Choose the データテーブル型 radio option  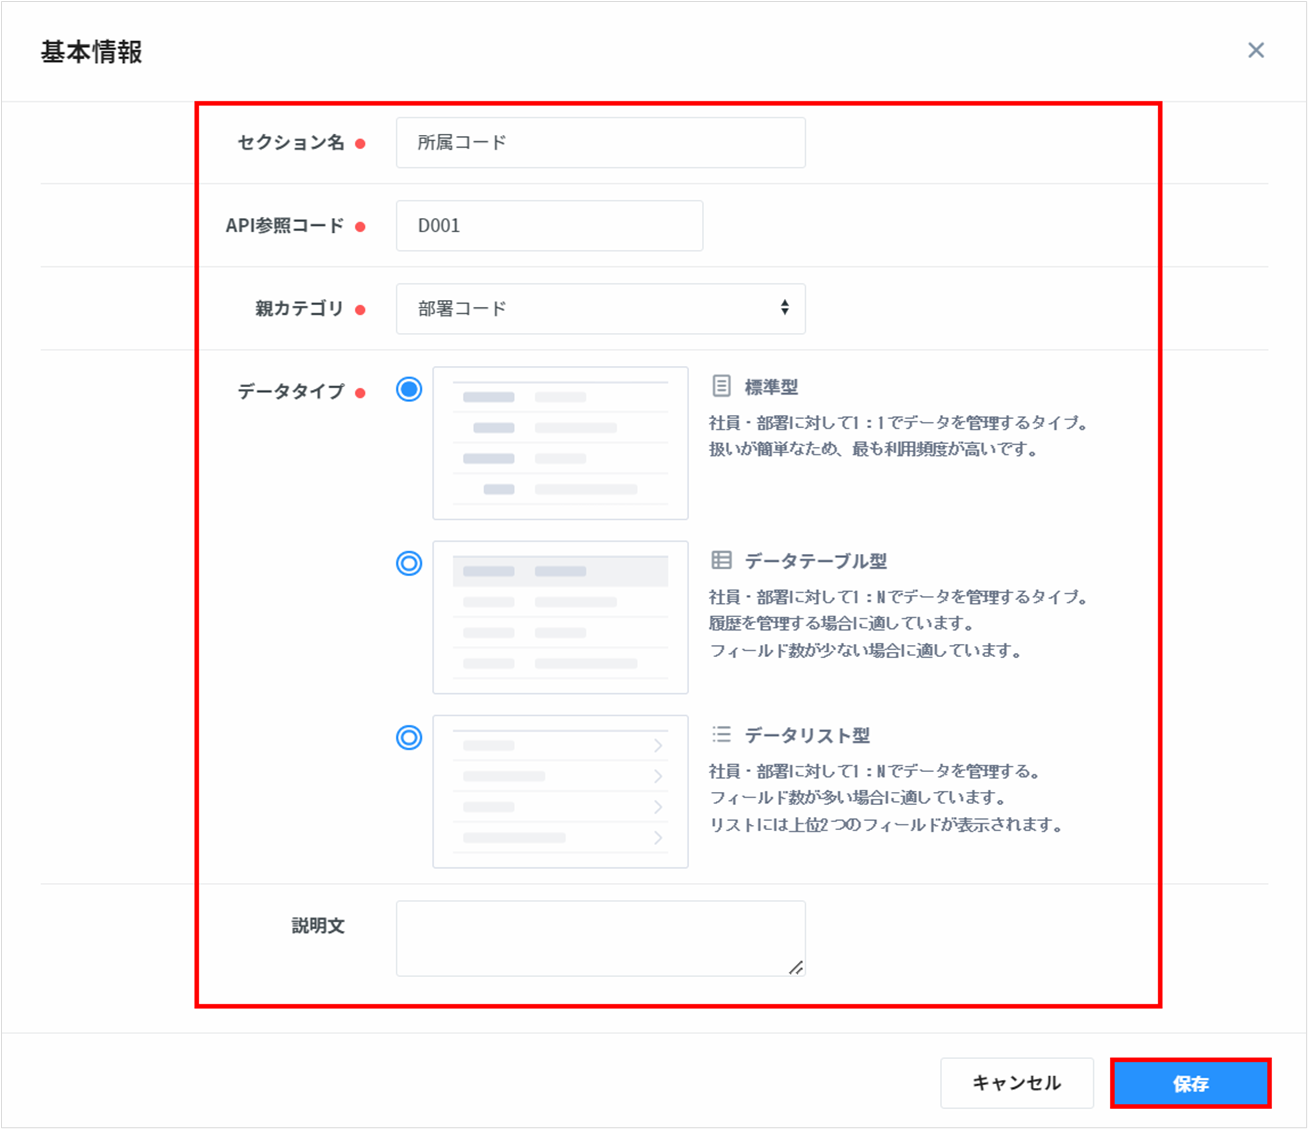(409, 563)
